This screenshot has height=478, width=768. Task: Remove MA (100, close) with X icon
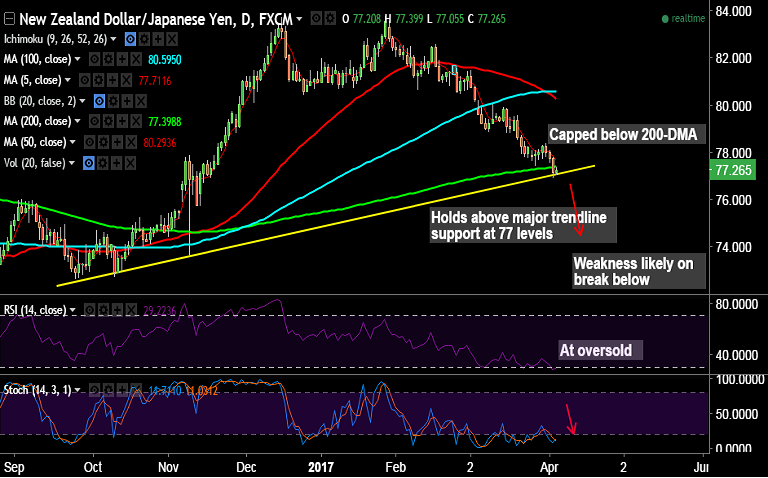[x=136, y=60]
